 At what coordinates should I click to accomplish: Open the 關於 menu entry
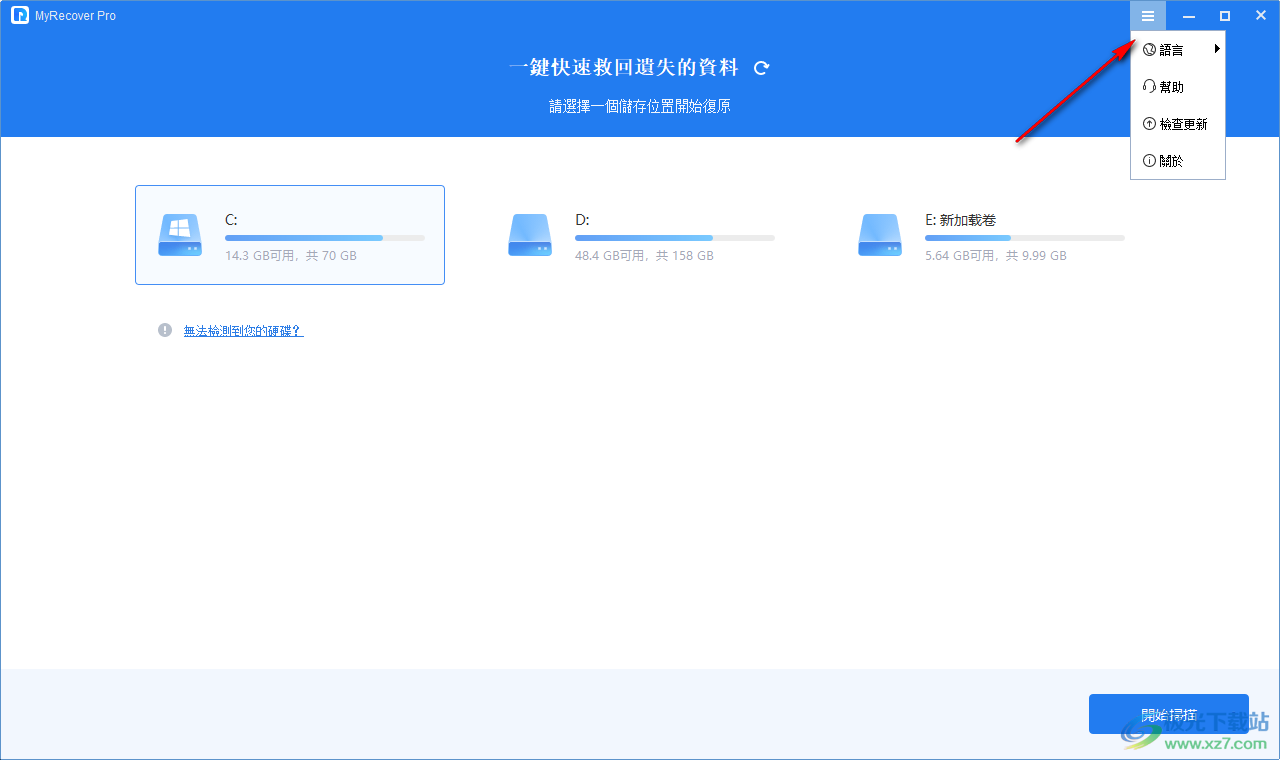[1170, 160]
